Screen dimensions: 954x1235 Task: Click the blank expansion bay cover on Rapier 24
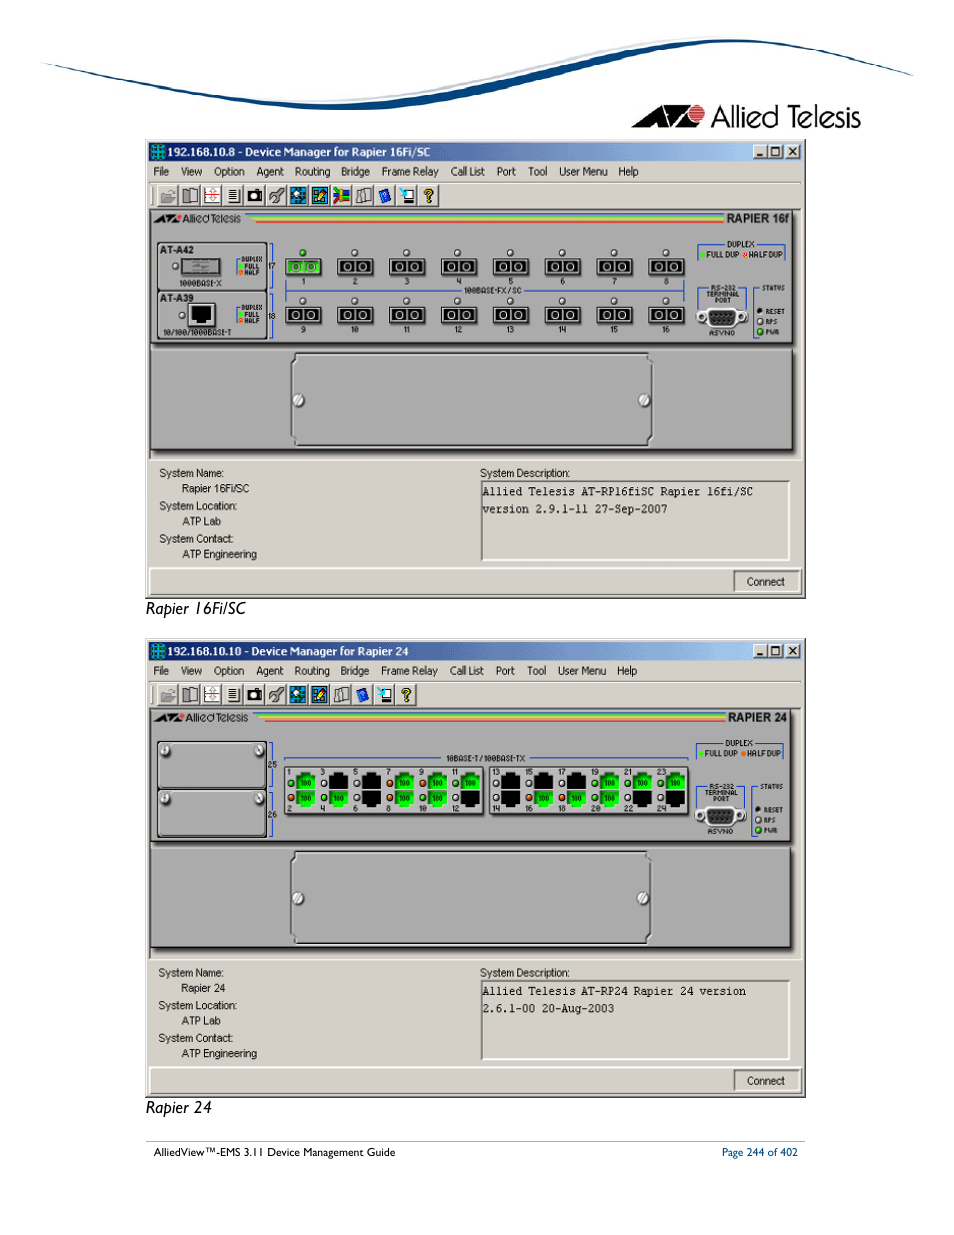pyautogui.click(x=471, y=898)
